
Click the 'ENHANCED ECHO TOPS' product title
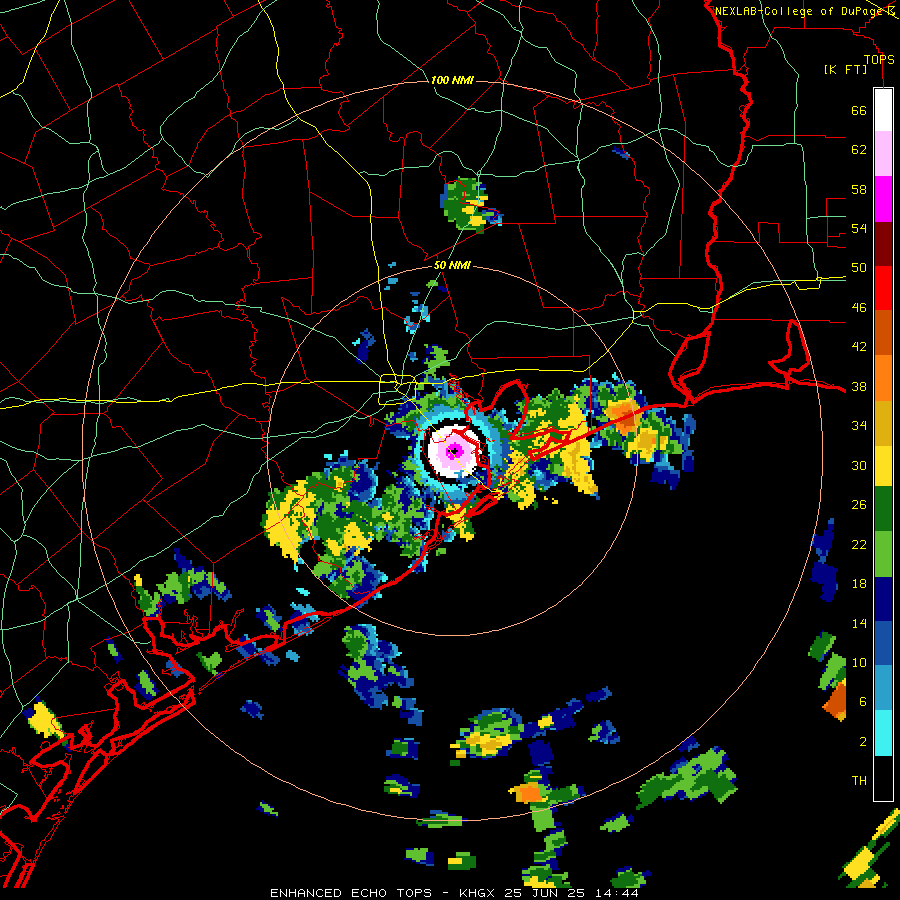click(x=351, y=893)
